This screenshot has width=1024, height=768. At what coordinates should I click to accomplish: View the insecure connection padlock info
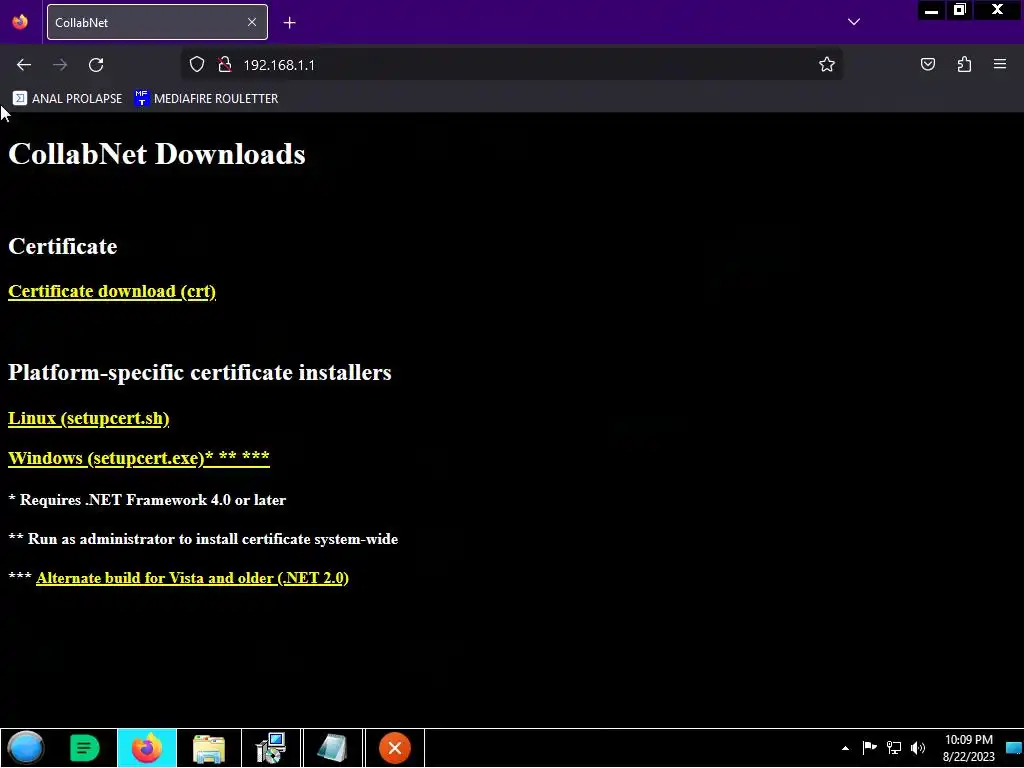pos(225,65)
